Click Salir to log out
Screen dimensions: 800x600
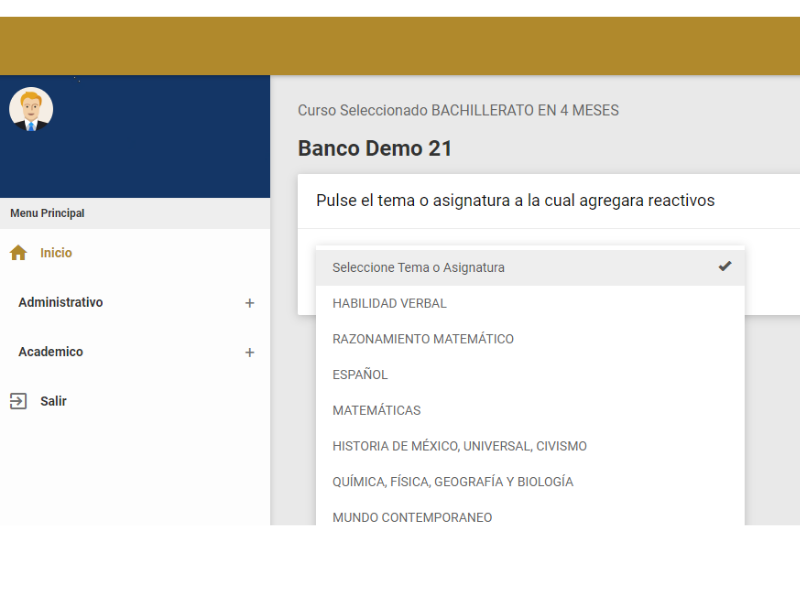[x=53, y=401]
